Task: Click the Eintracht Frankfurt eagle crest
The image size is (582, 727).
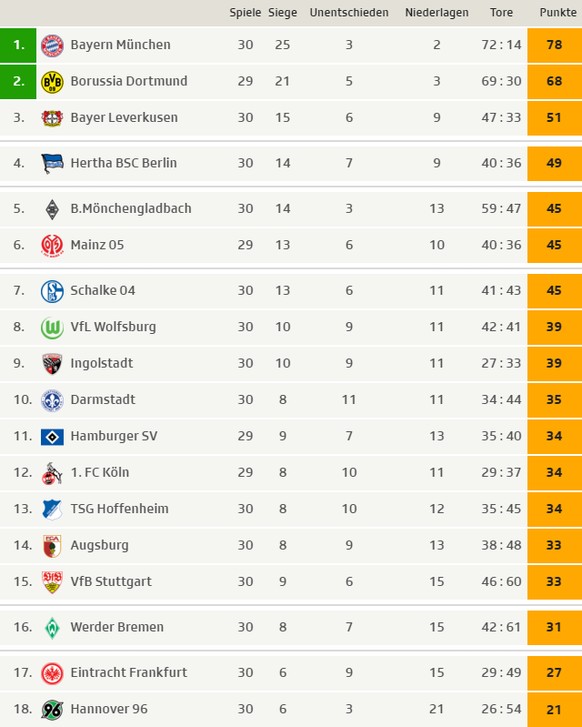Action: [52, 673]
